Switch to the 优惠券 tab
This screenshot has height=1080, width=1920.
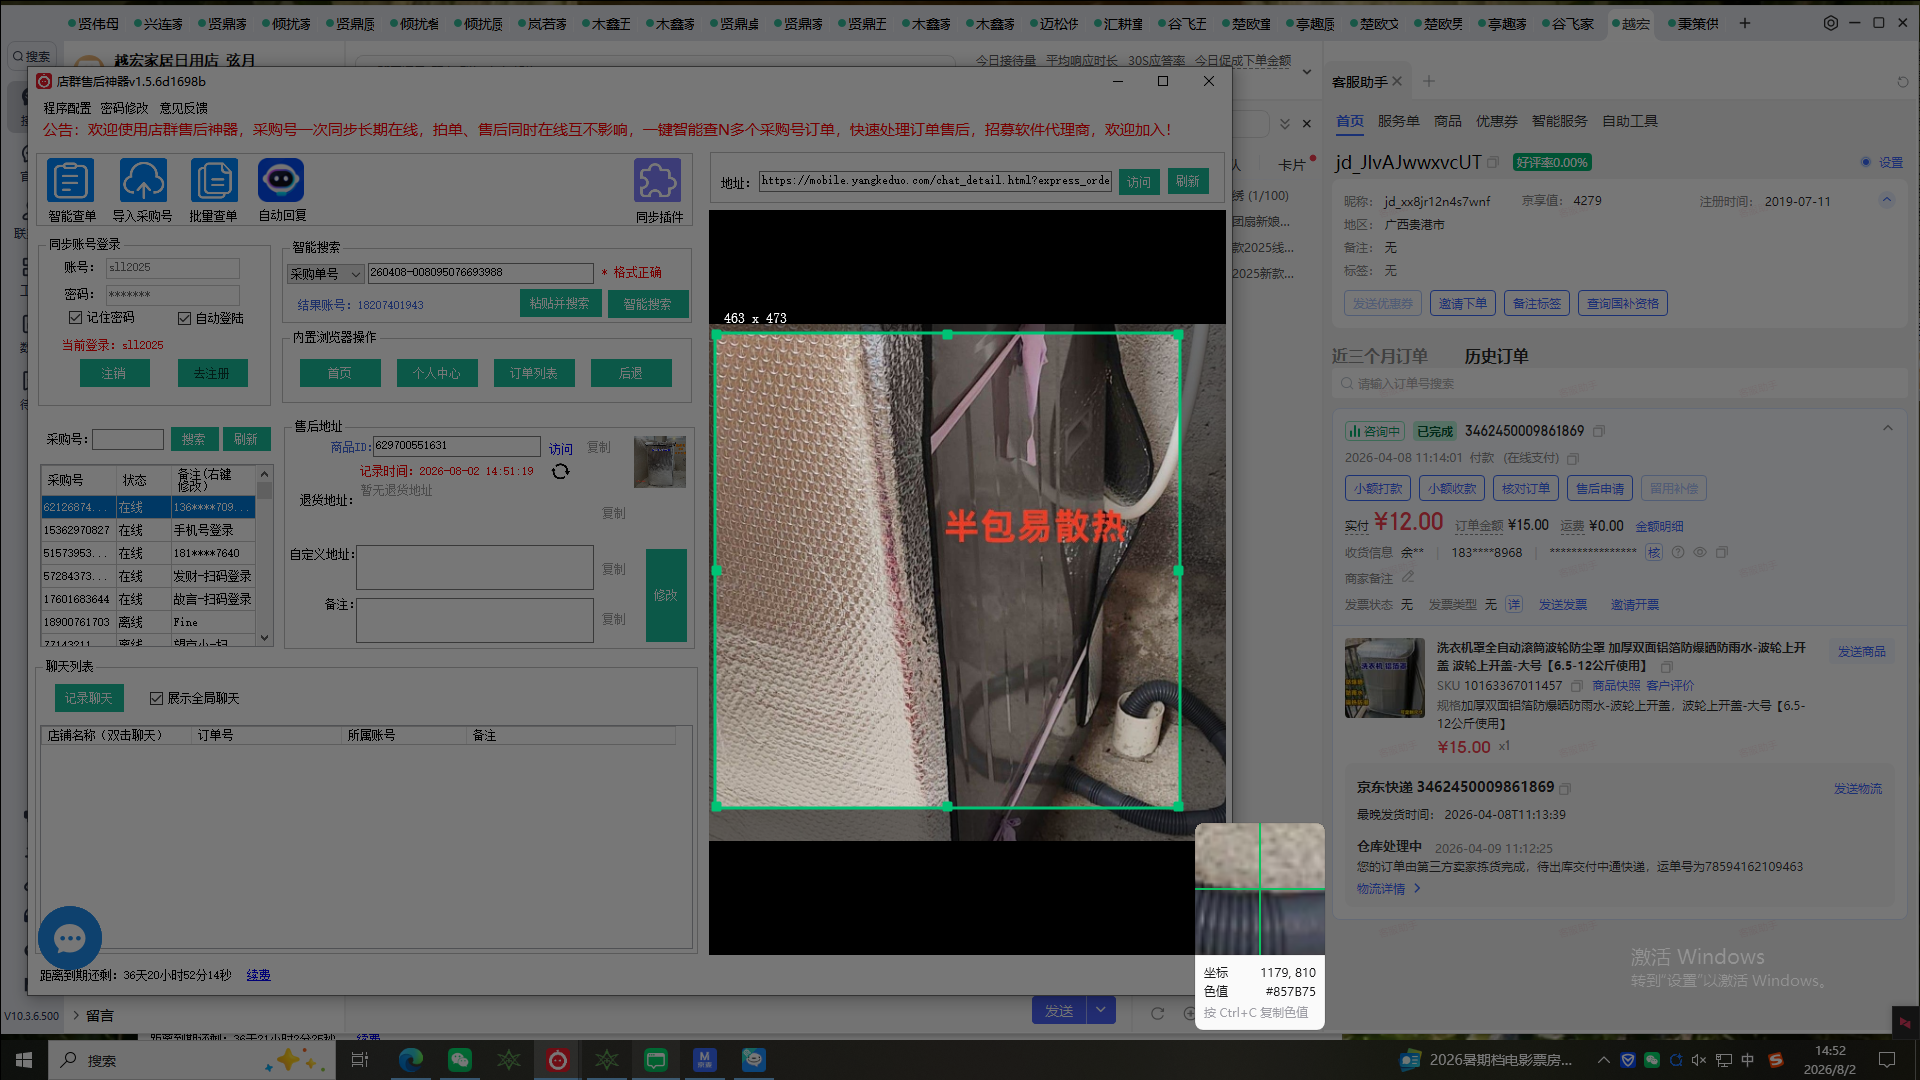point(1496,121)
